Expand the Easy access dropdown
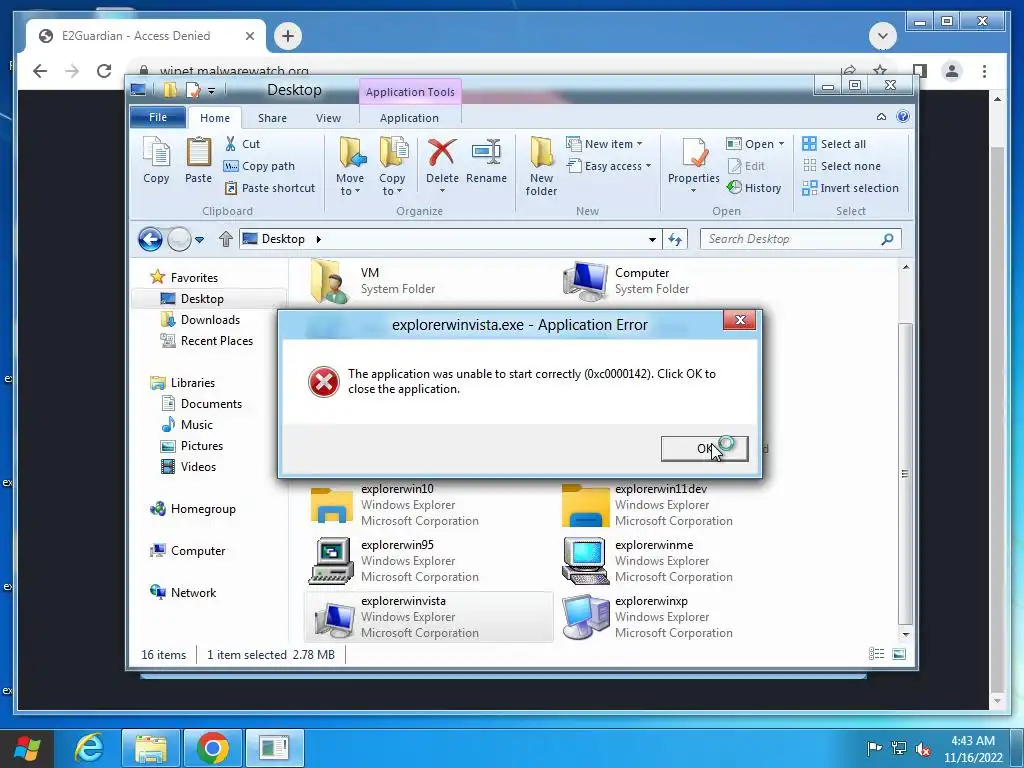 [x=609, y=166]
